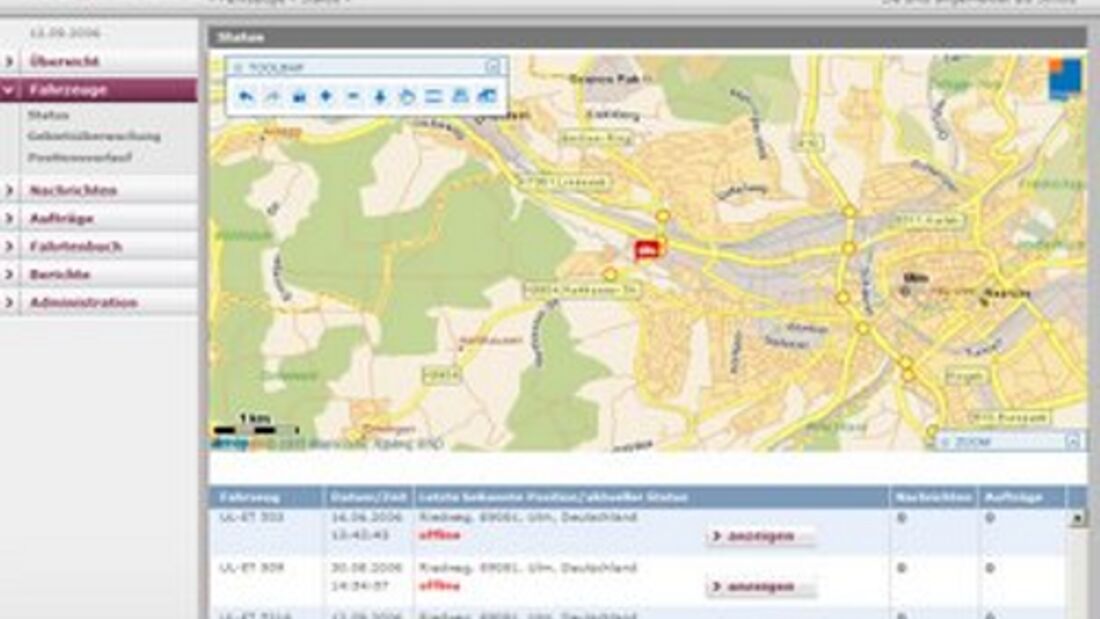Viewport: 1100px width, 619px height.
Task: Click anzeigen for the 16.06.2006 vehicle row
Action: coord(760,536)
